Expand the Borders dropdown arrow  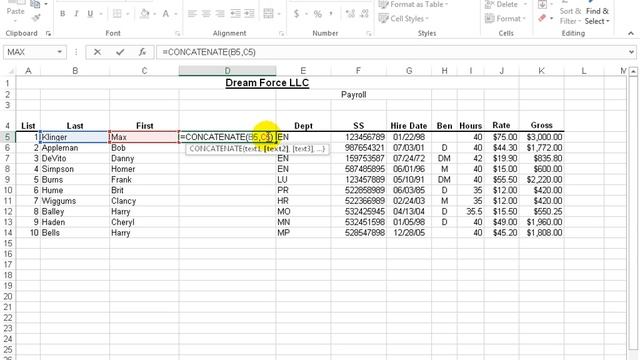[127, 14]
